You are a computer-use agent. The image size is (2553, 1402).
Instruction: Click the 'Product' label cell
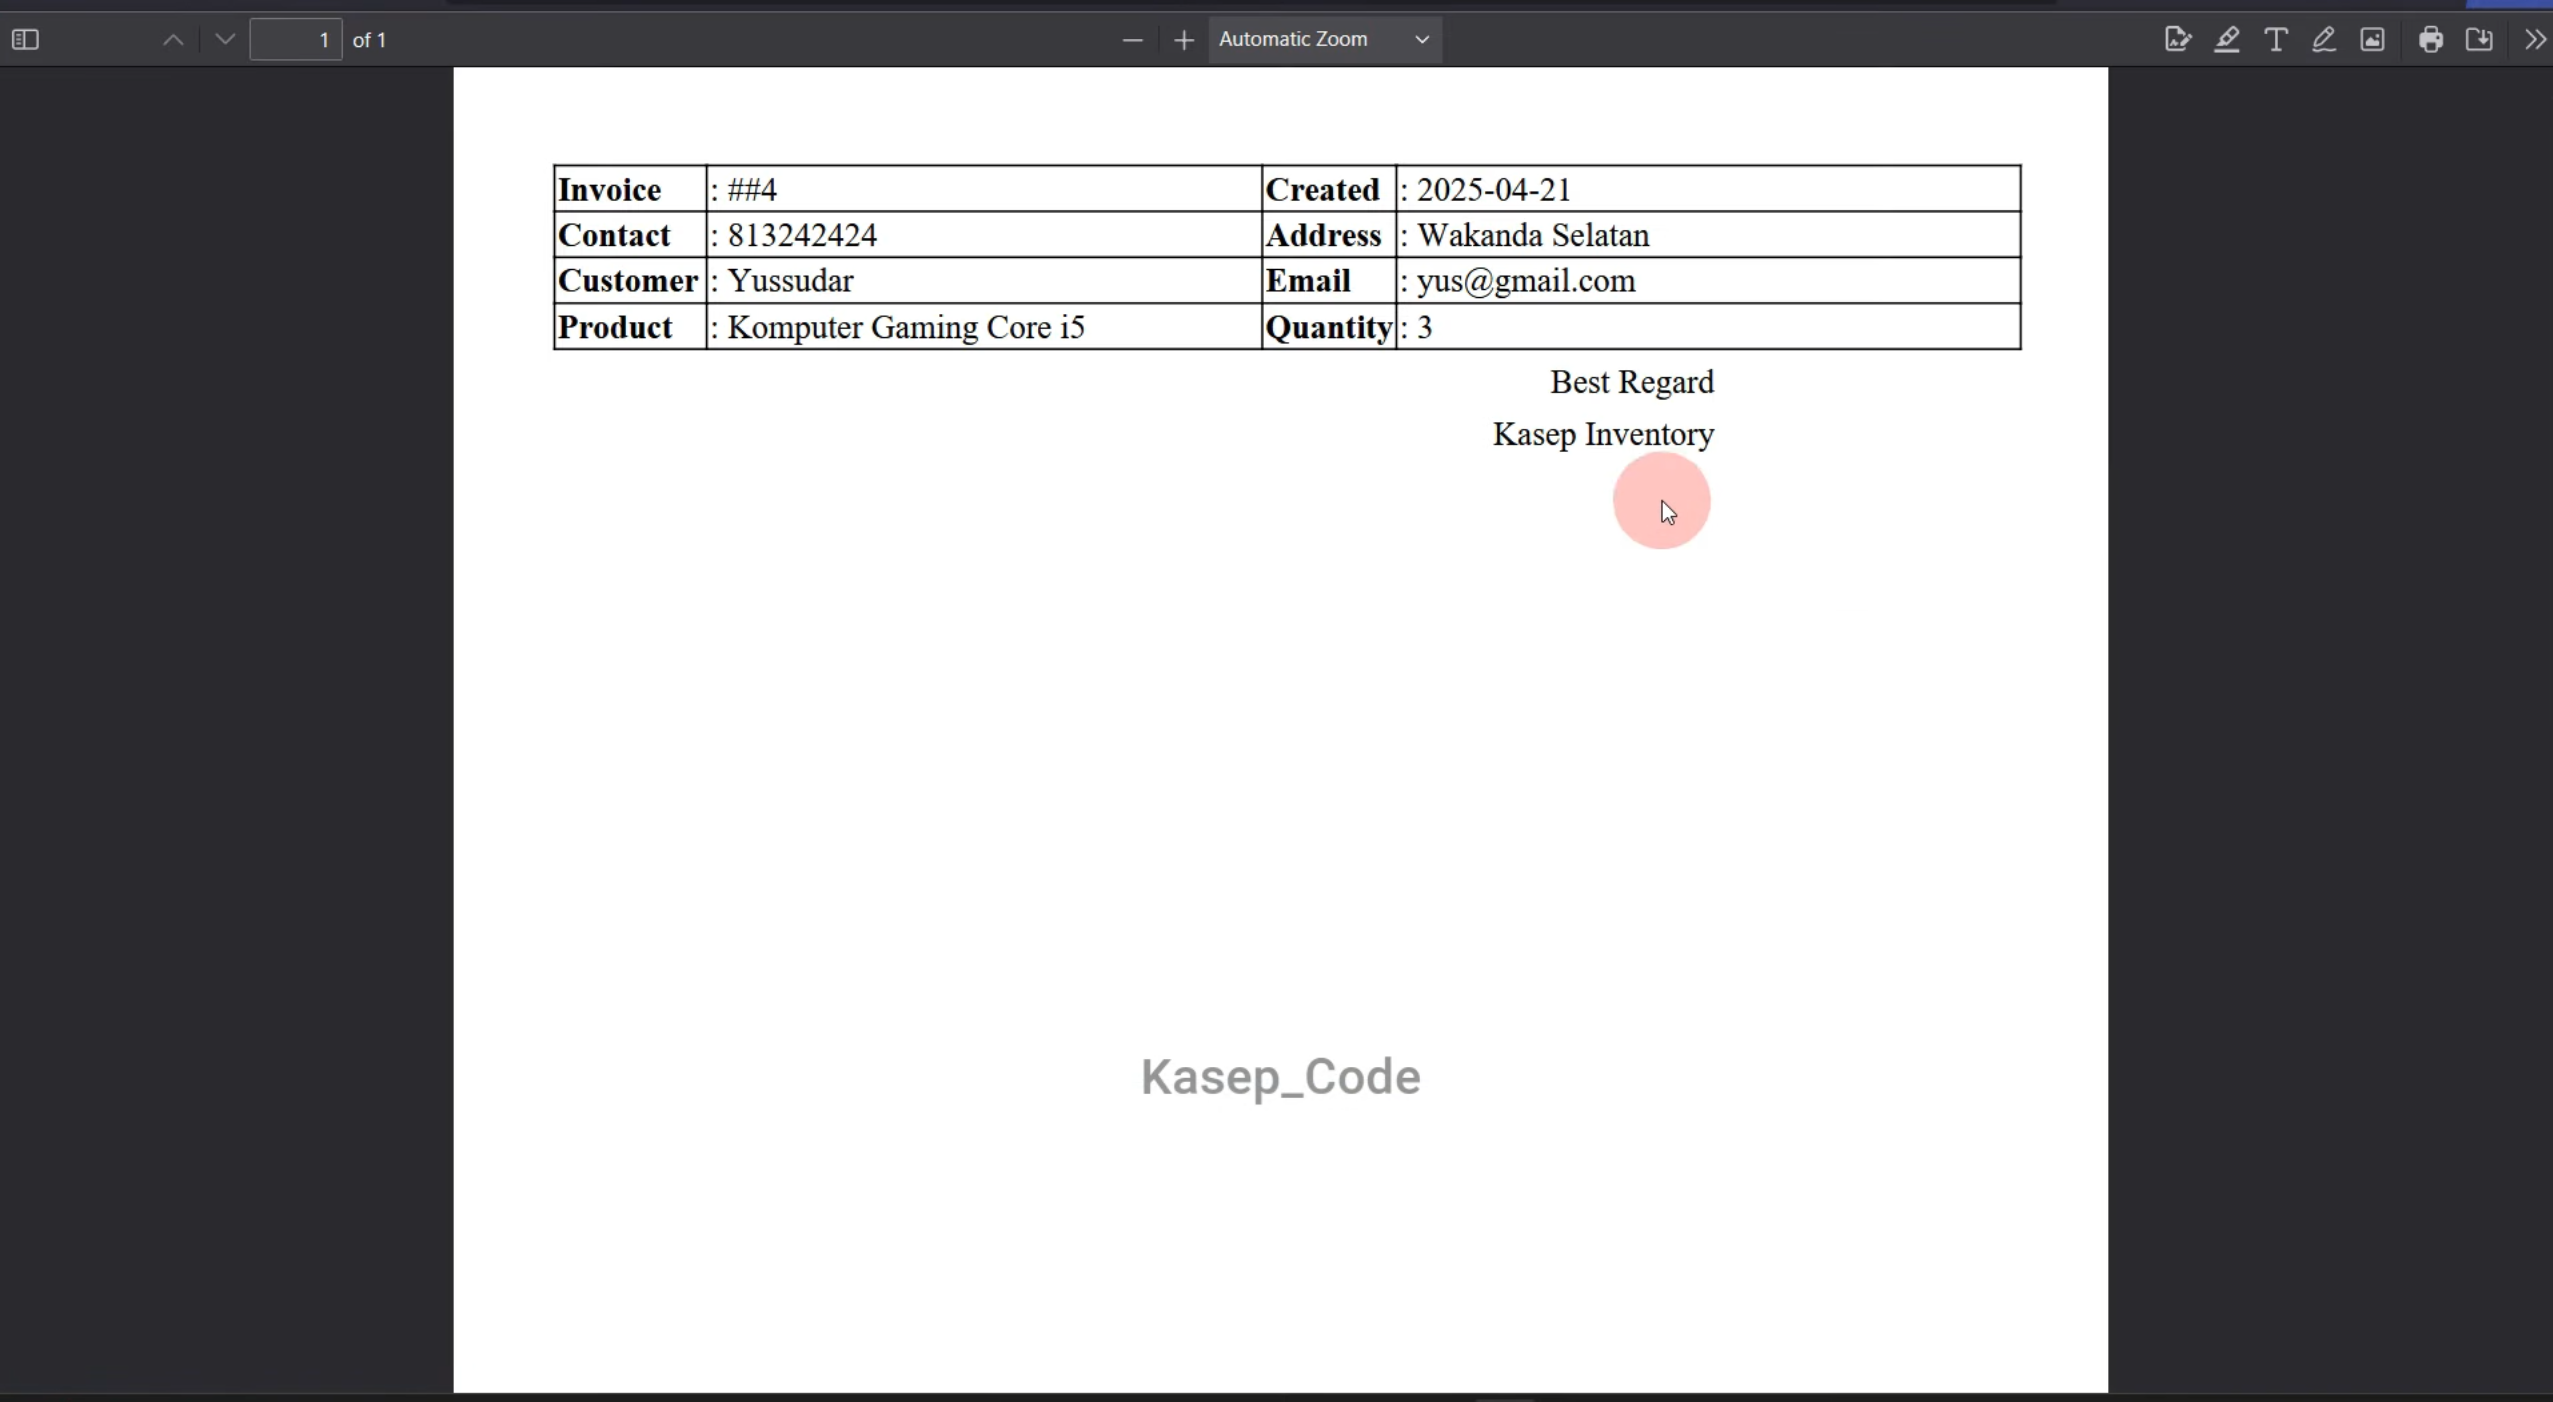(630, 327)
